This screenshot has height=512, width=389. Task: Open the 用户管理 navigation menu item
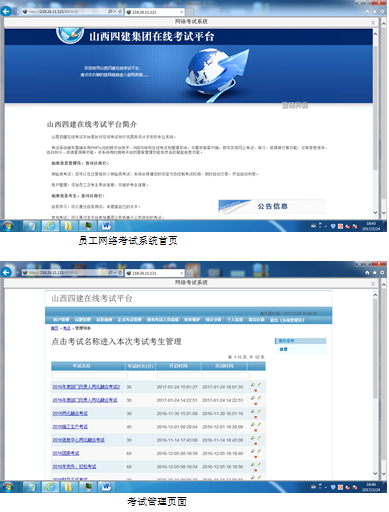coord(61,320)
